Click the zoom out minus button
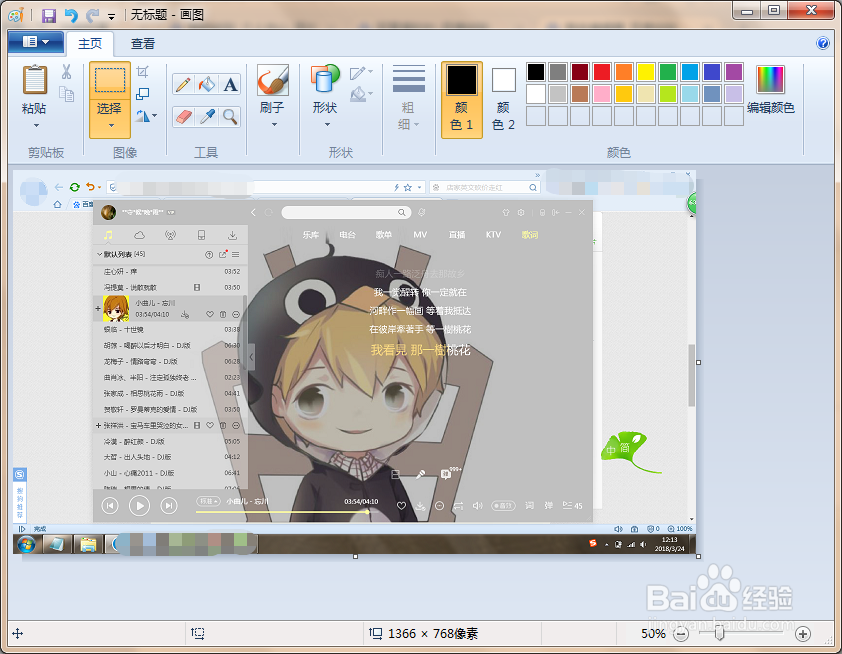The height and width of the screenshot is (654, 842). click(x=681, y=634)
